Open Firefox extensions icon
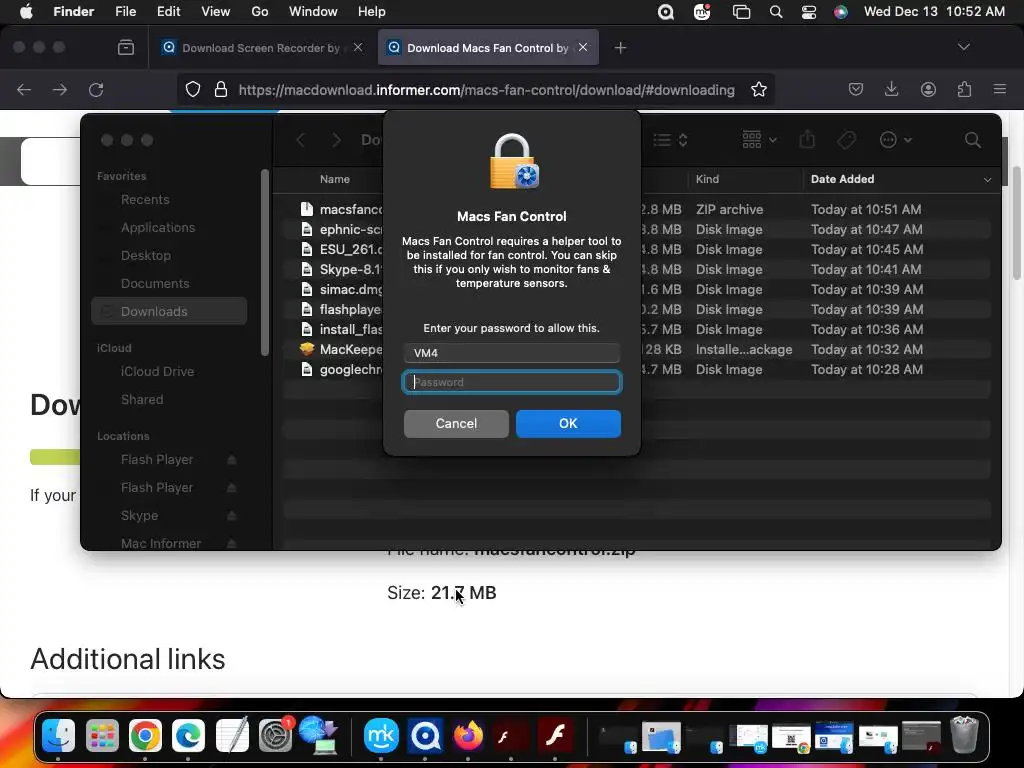 [964, 89]
